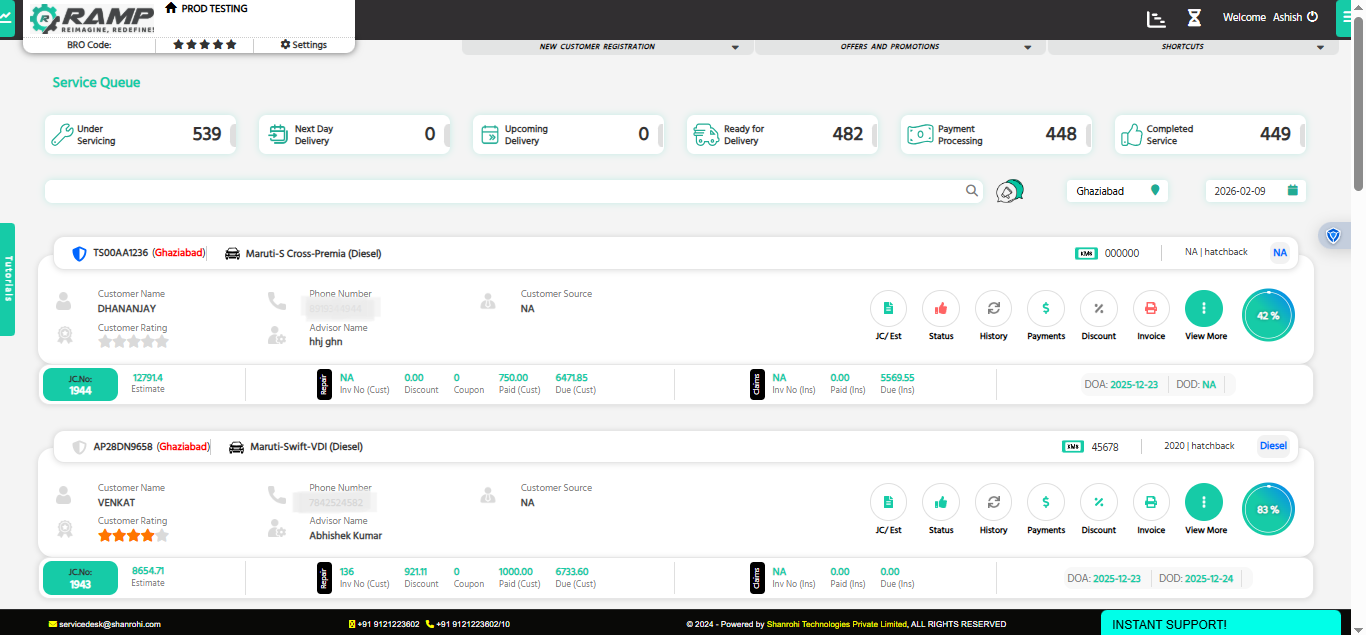Click the INSTANT SUPPORT button
This screenshot has width=1366, height=635.
click(1219, 623)
